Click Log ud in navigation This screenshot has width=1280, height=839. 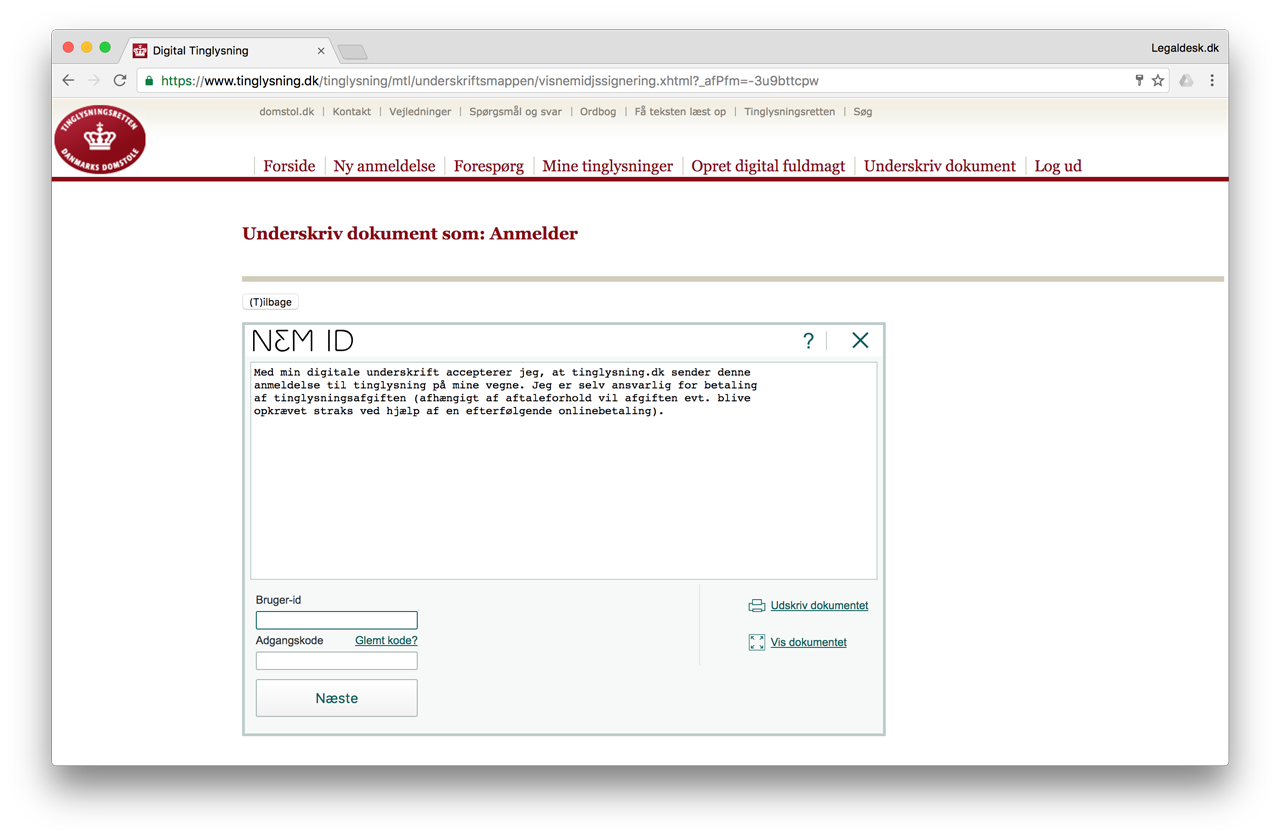1058,166
